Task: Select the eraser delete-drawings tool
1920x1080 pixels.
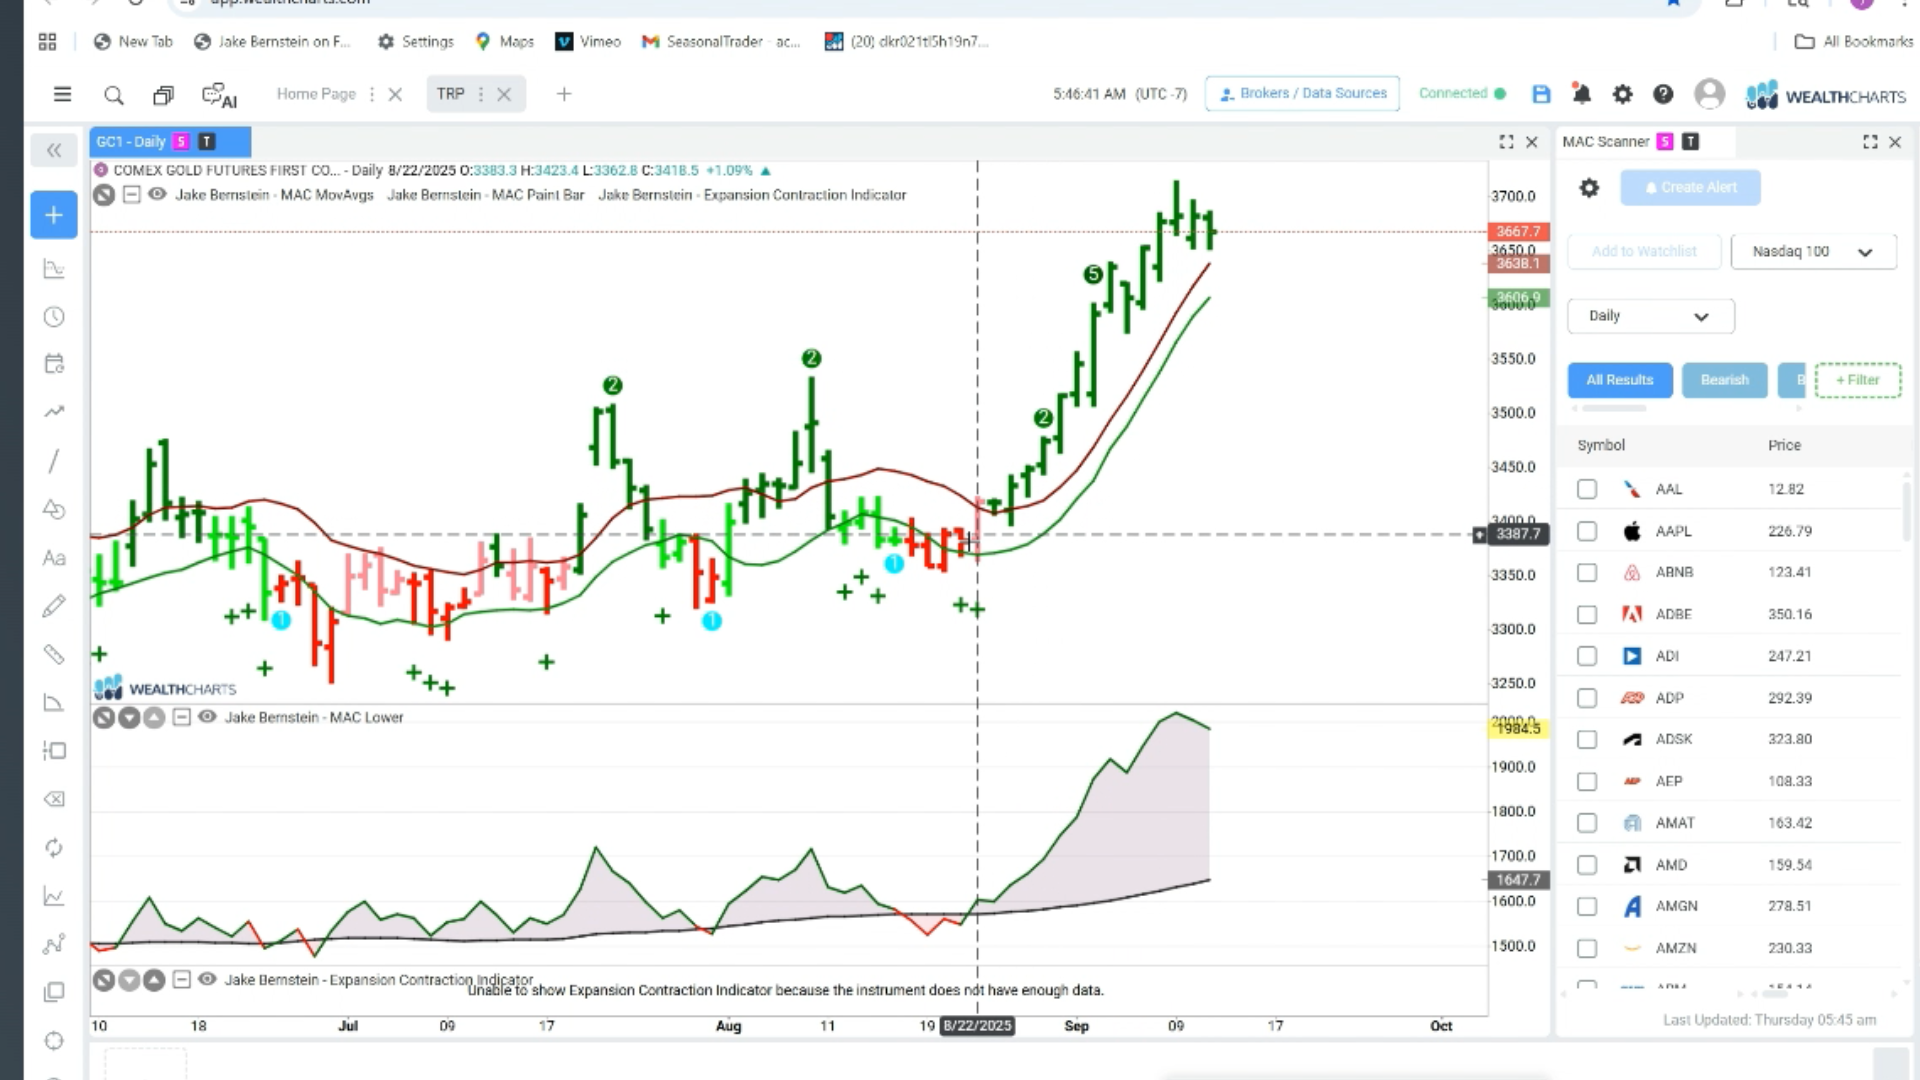Action: click(54, 799)
